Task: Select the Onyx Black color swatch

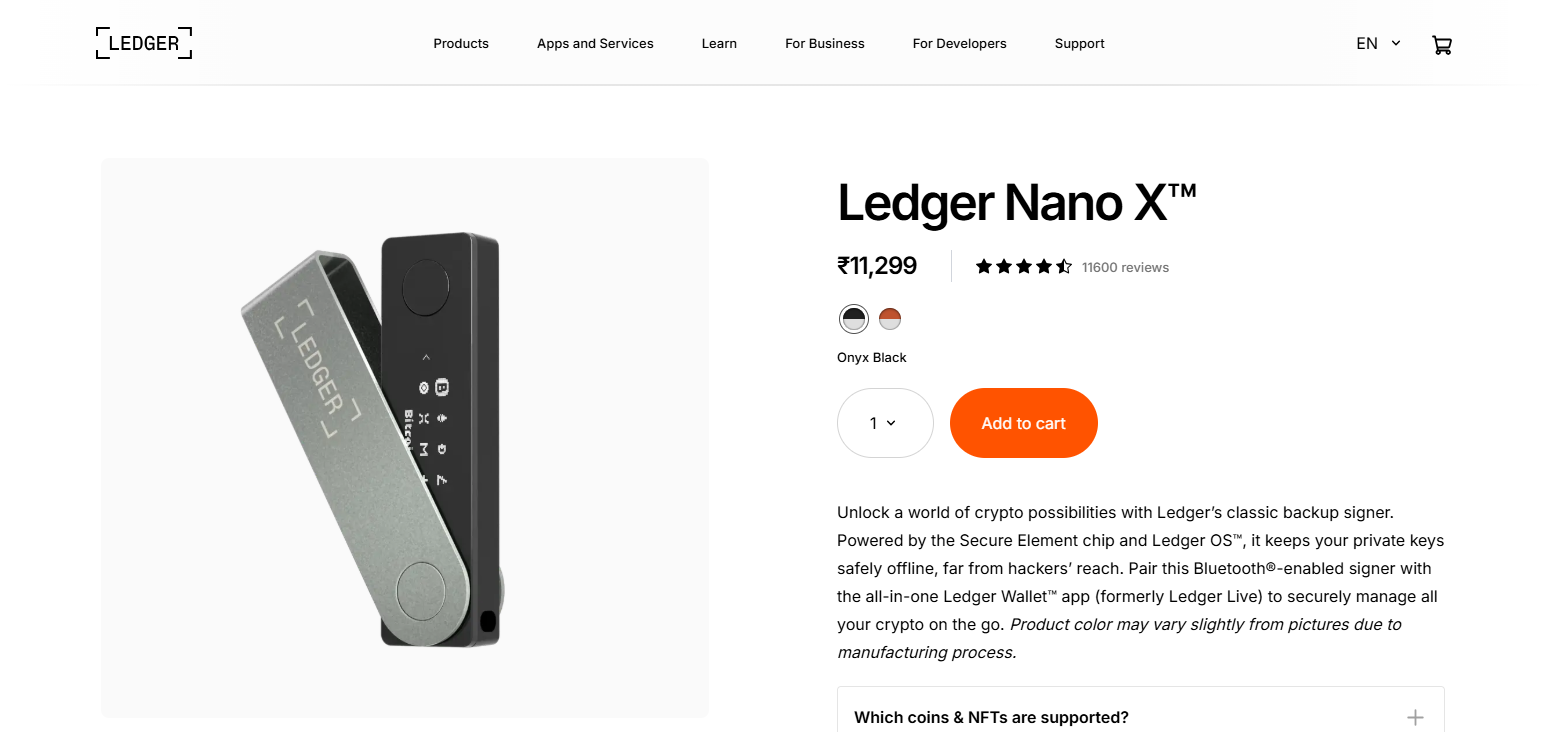Action: click(853, 318)
